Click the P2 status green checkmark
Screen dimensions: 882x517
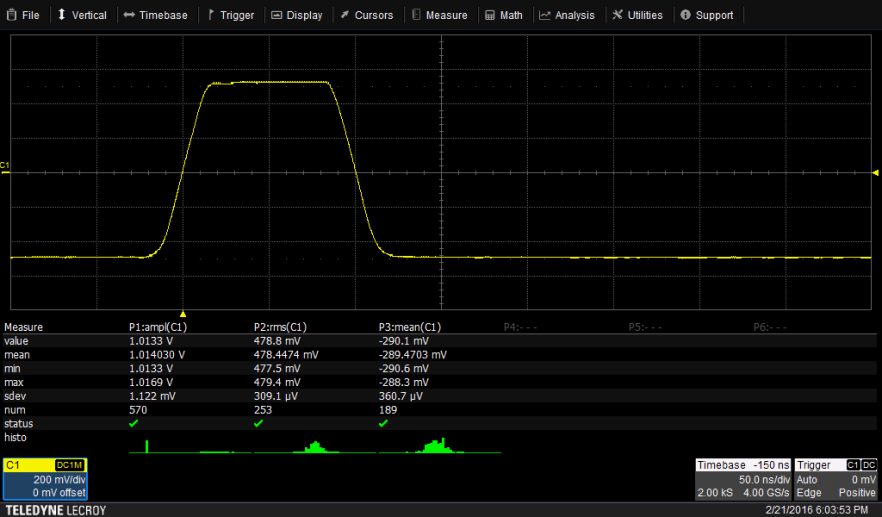coord(259,424)
